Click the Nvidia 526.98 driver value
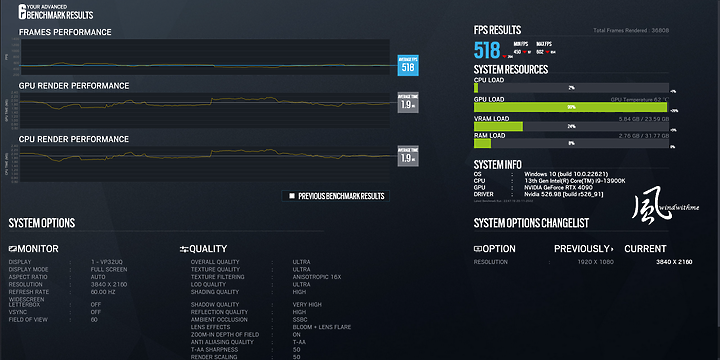Viewport: 720px width, 360px height. coord(563,194)
